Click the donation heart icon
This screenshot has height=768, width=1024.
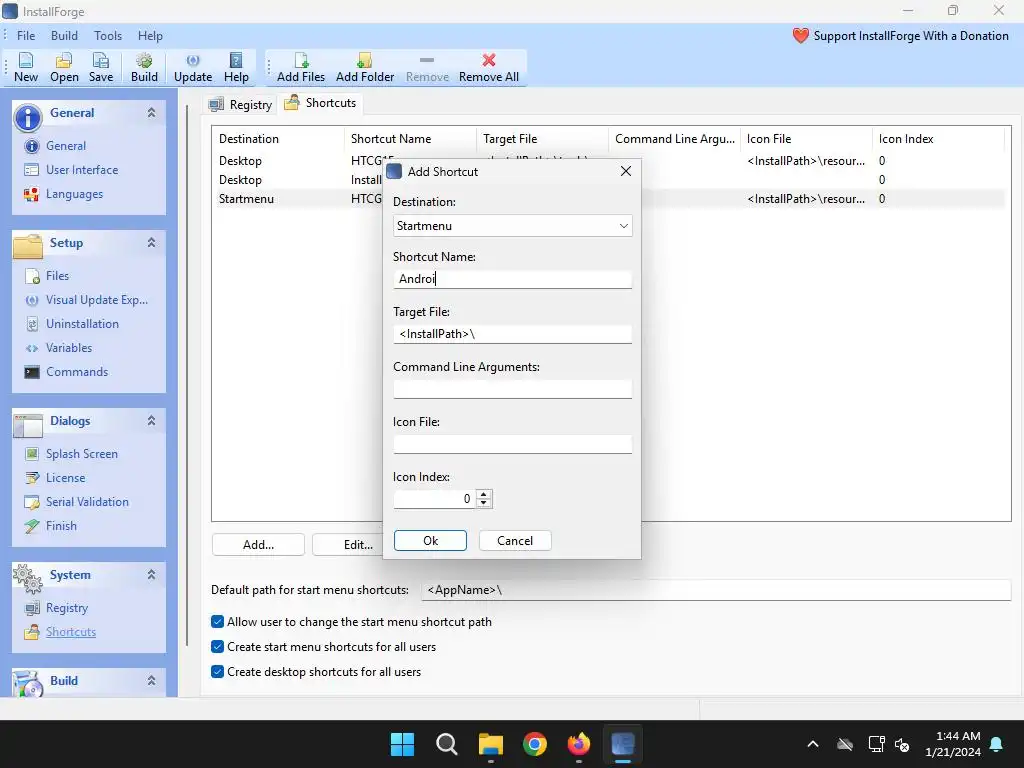tap(801, 36)
